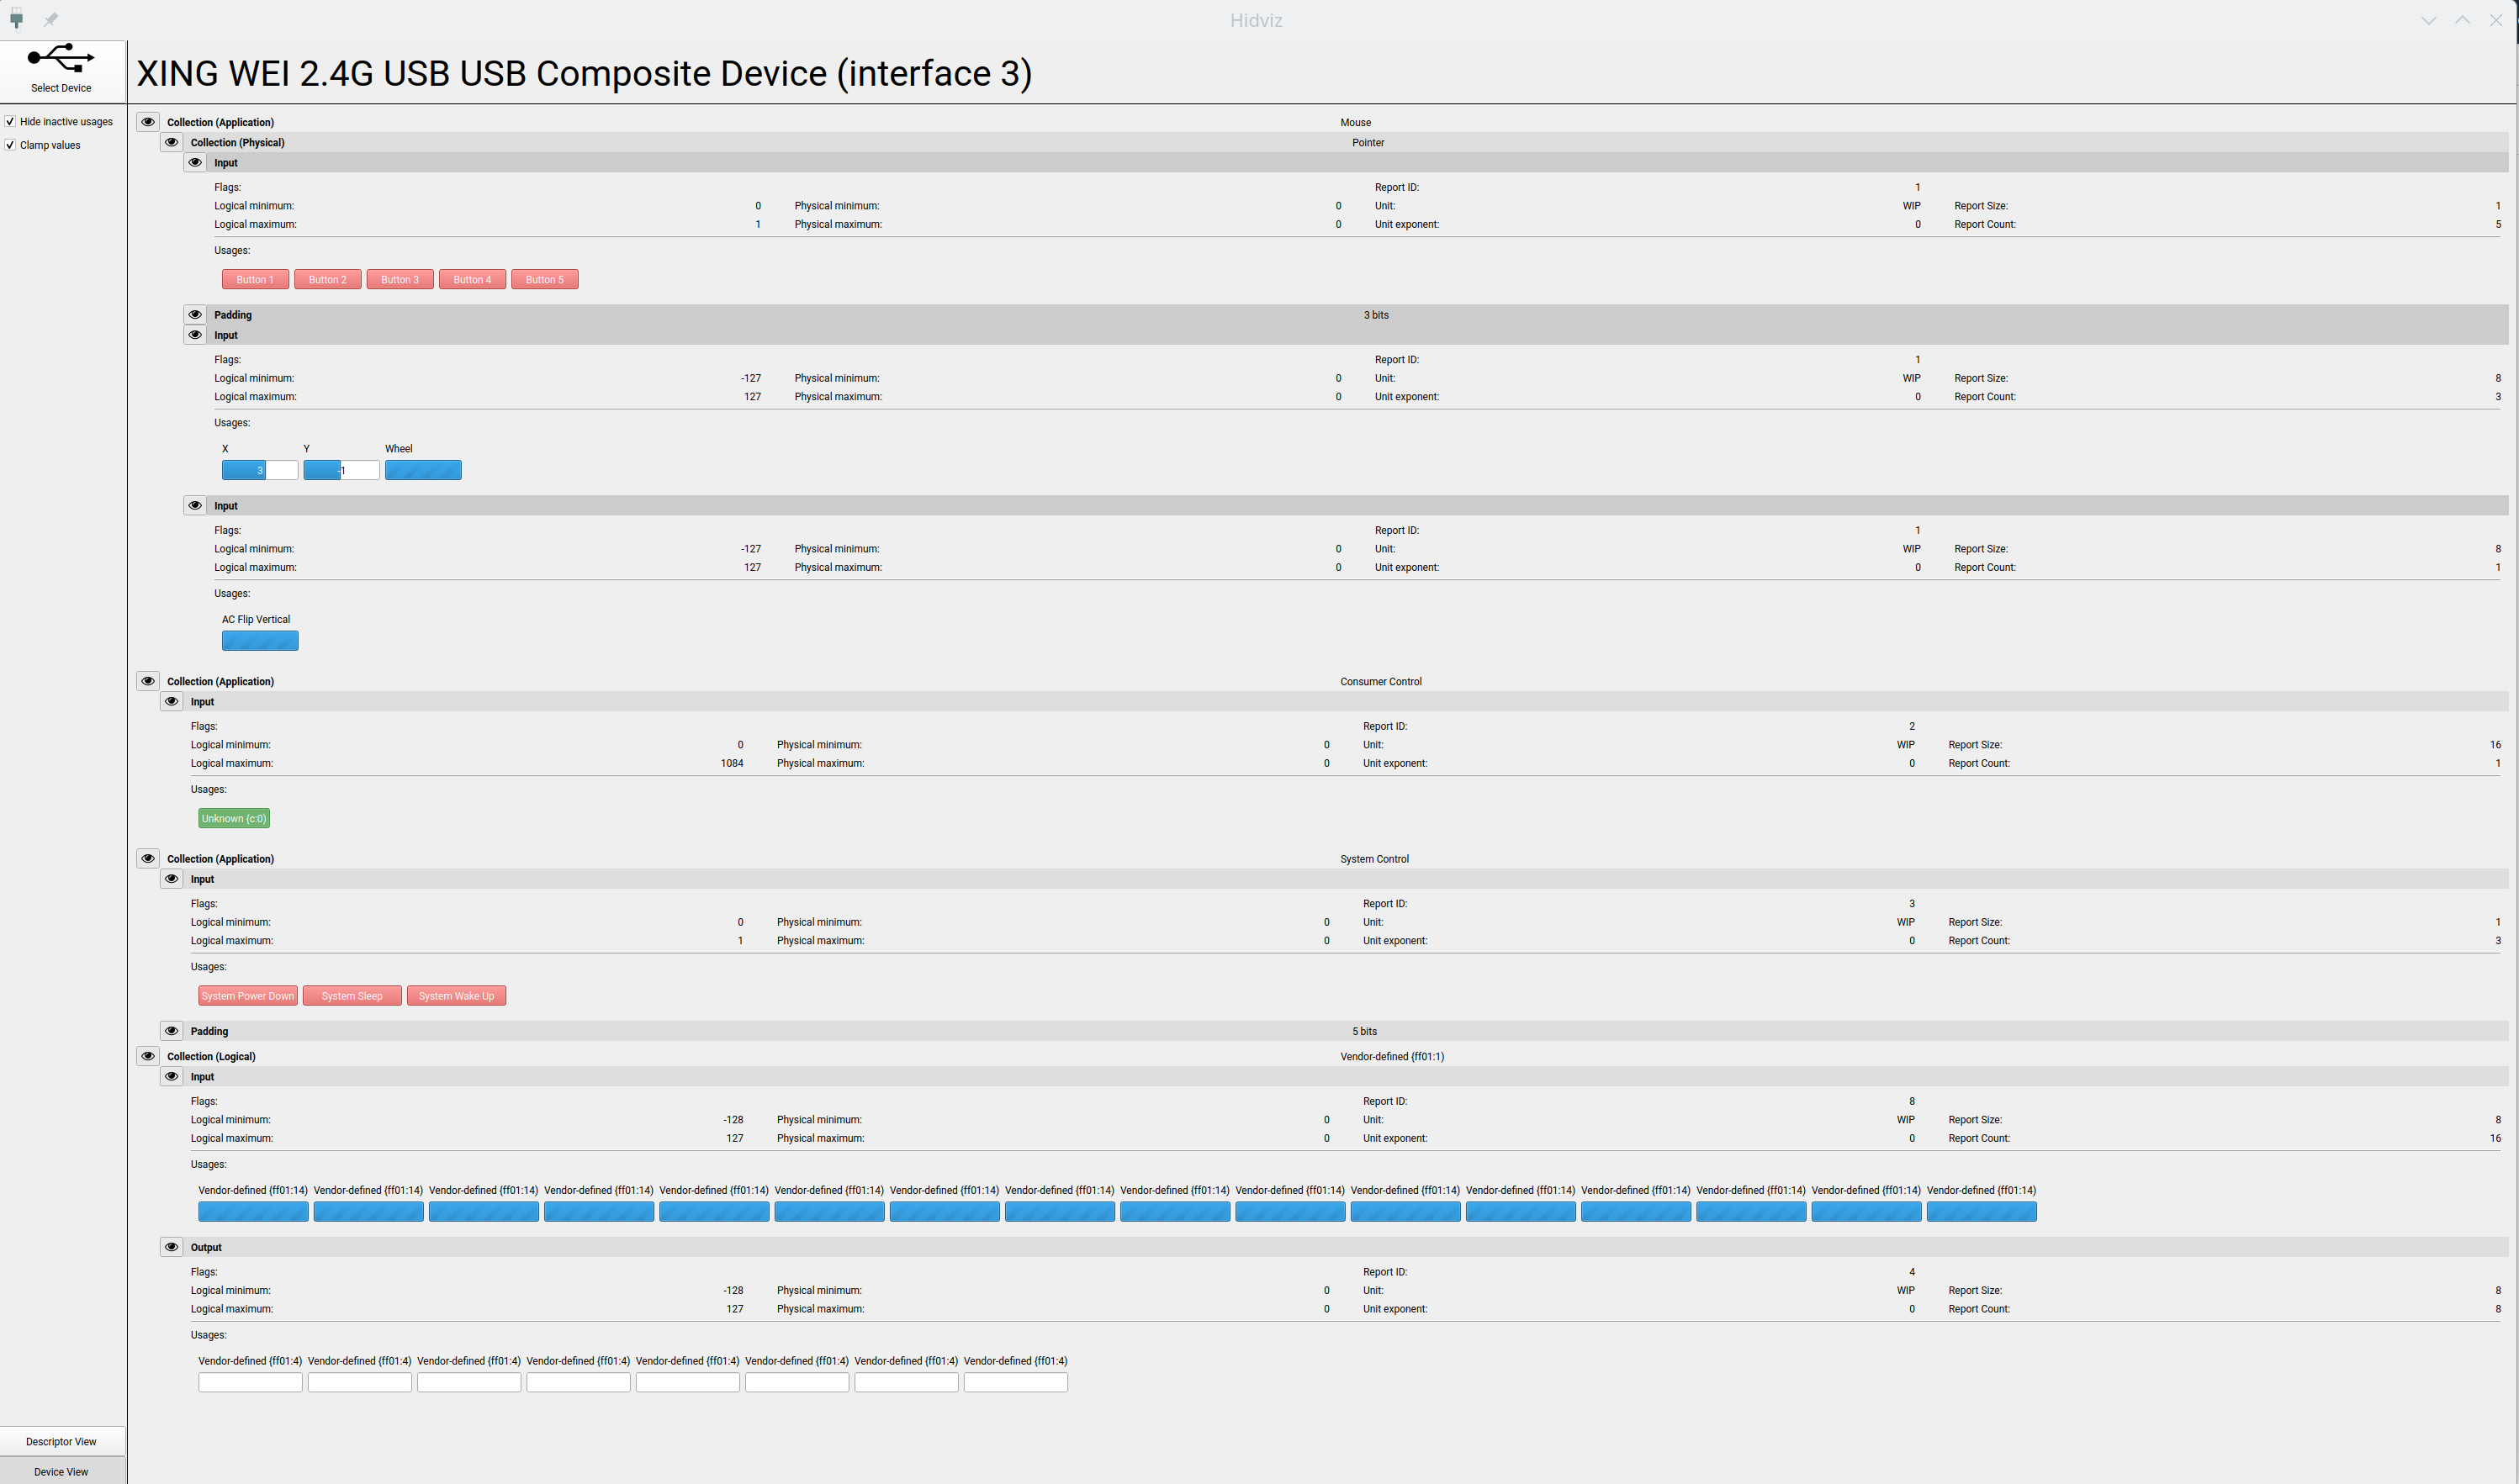This screenshot has height=1484, width=2519.
Task: Hide the 3 bits Padding row
Action: [195, 314]
